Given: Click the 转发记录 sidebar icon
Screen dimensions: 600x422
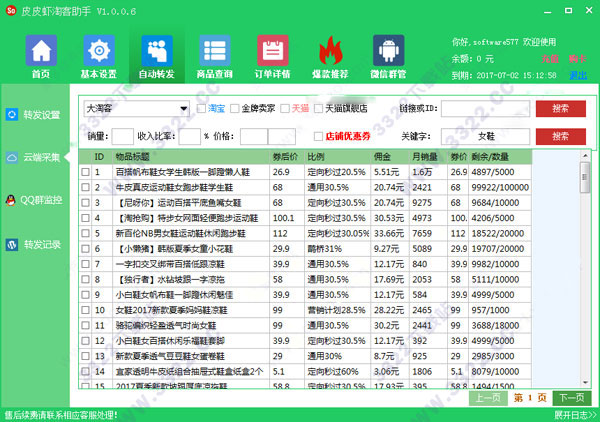Looking at the screenshot, I should [x=12, y=244].
